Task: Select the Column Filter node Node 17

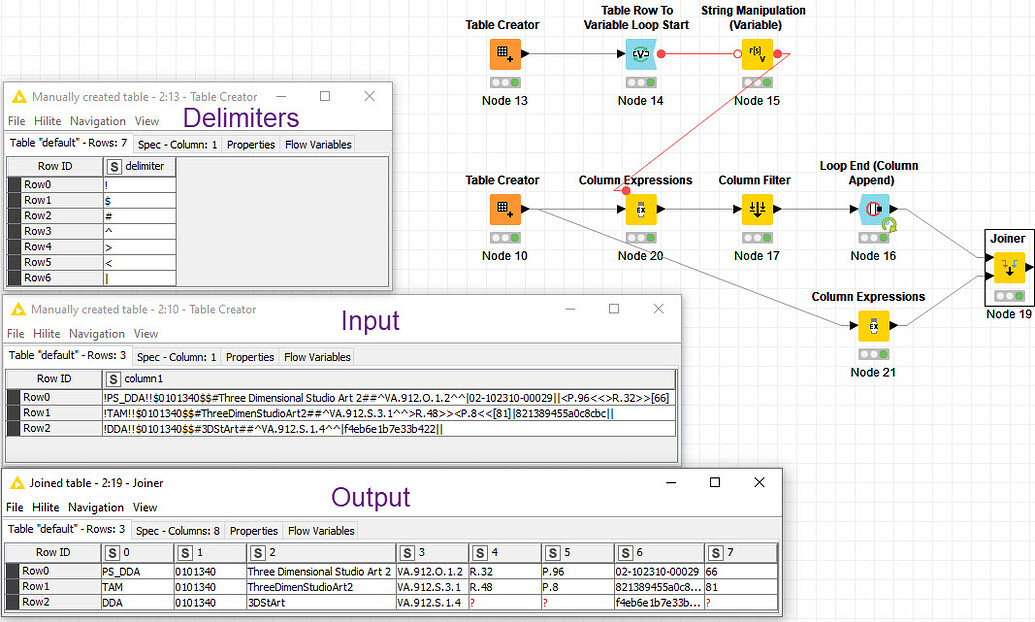Action: 757,209
